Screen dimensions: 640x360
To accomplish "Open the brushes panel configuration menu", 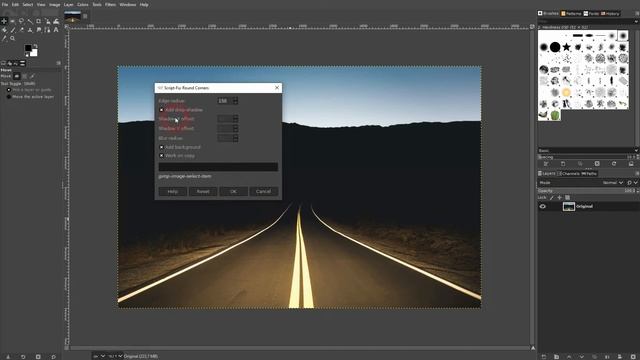I will 637,13.
